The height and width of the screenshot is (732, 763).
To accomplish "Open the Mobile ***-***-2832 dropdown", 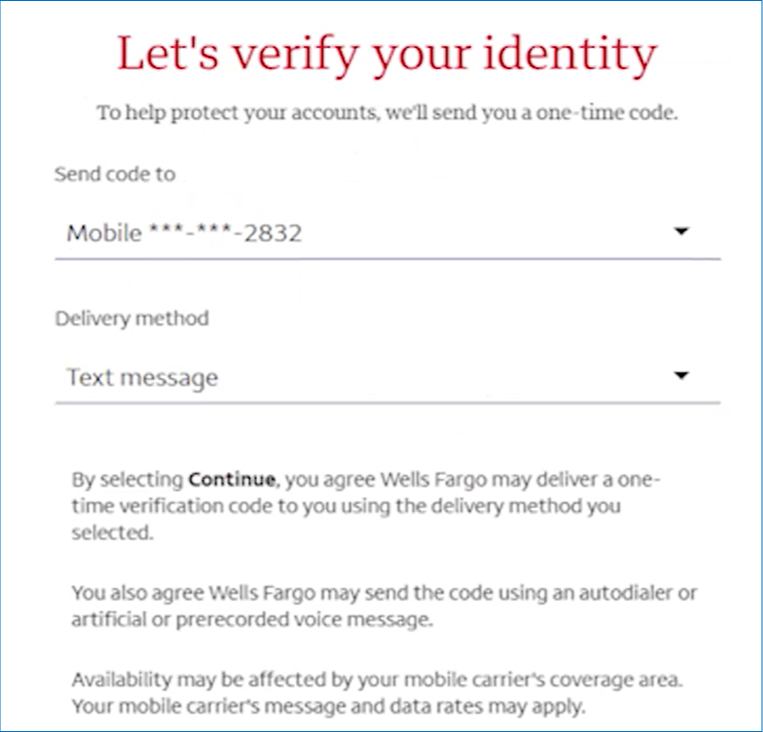I will (x=387, y=234).
